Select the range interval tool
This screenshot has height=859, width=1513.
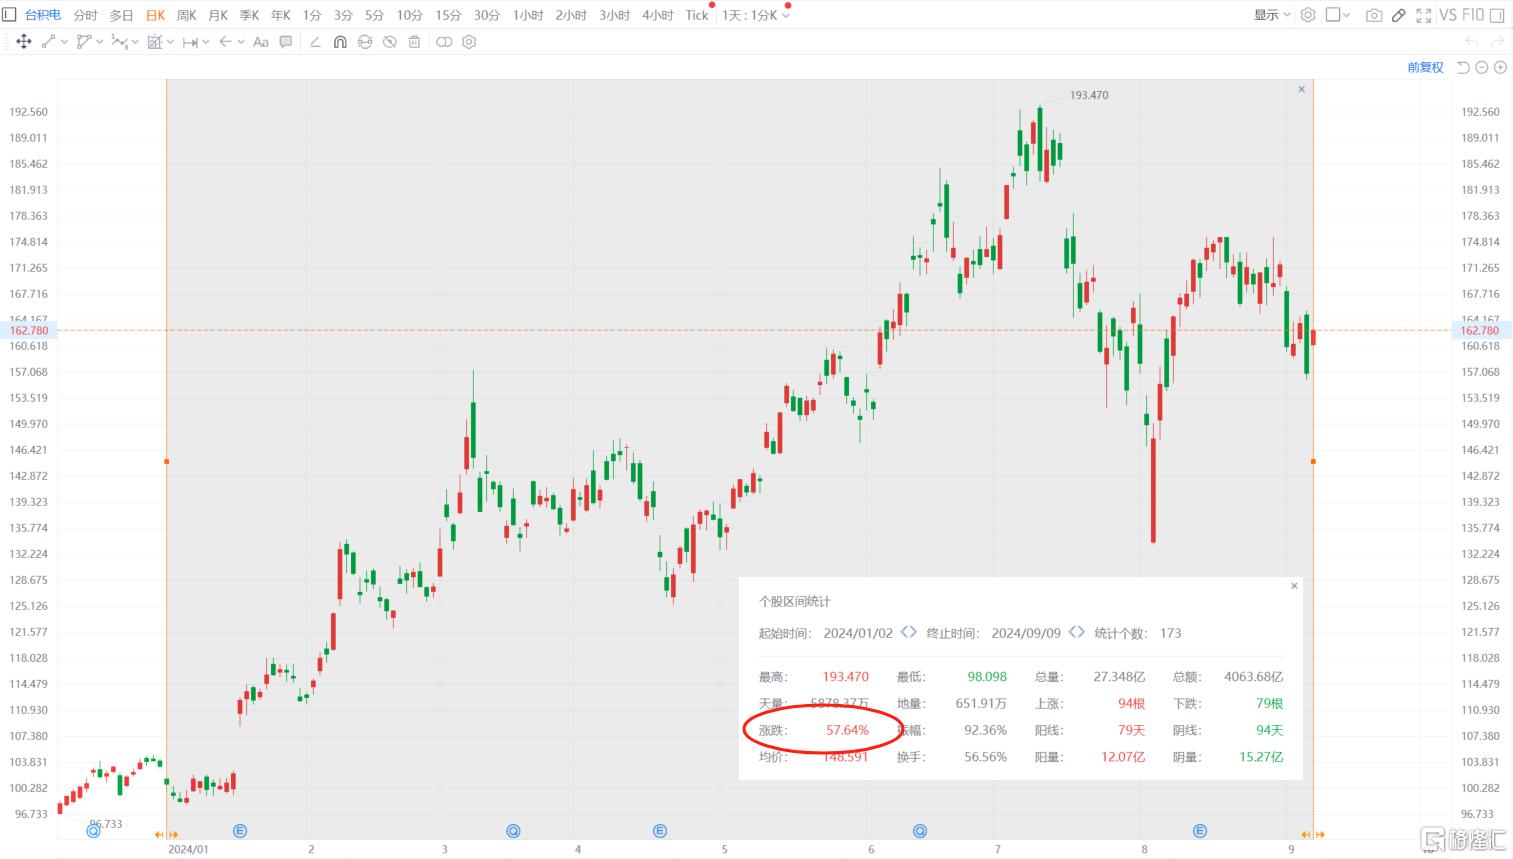[190, 42]
